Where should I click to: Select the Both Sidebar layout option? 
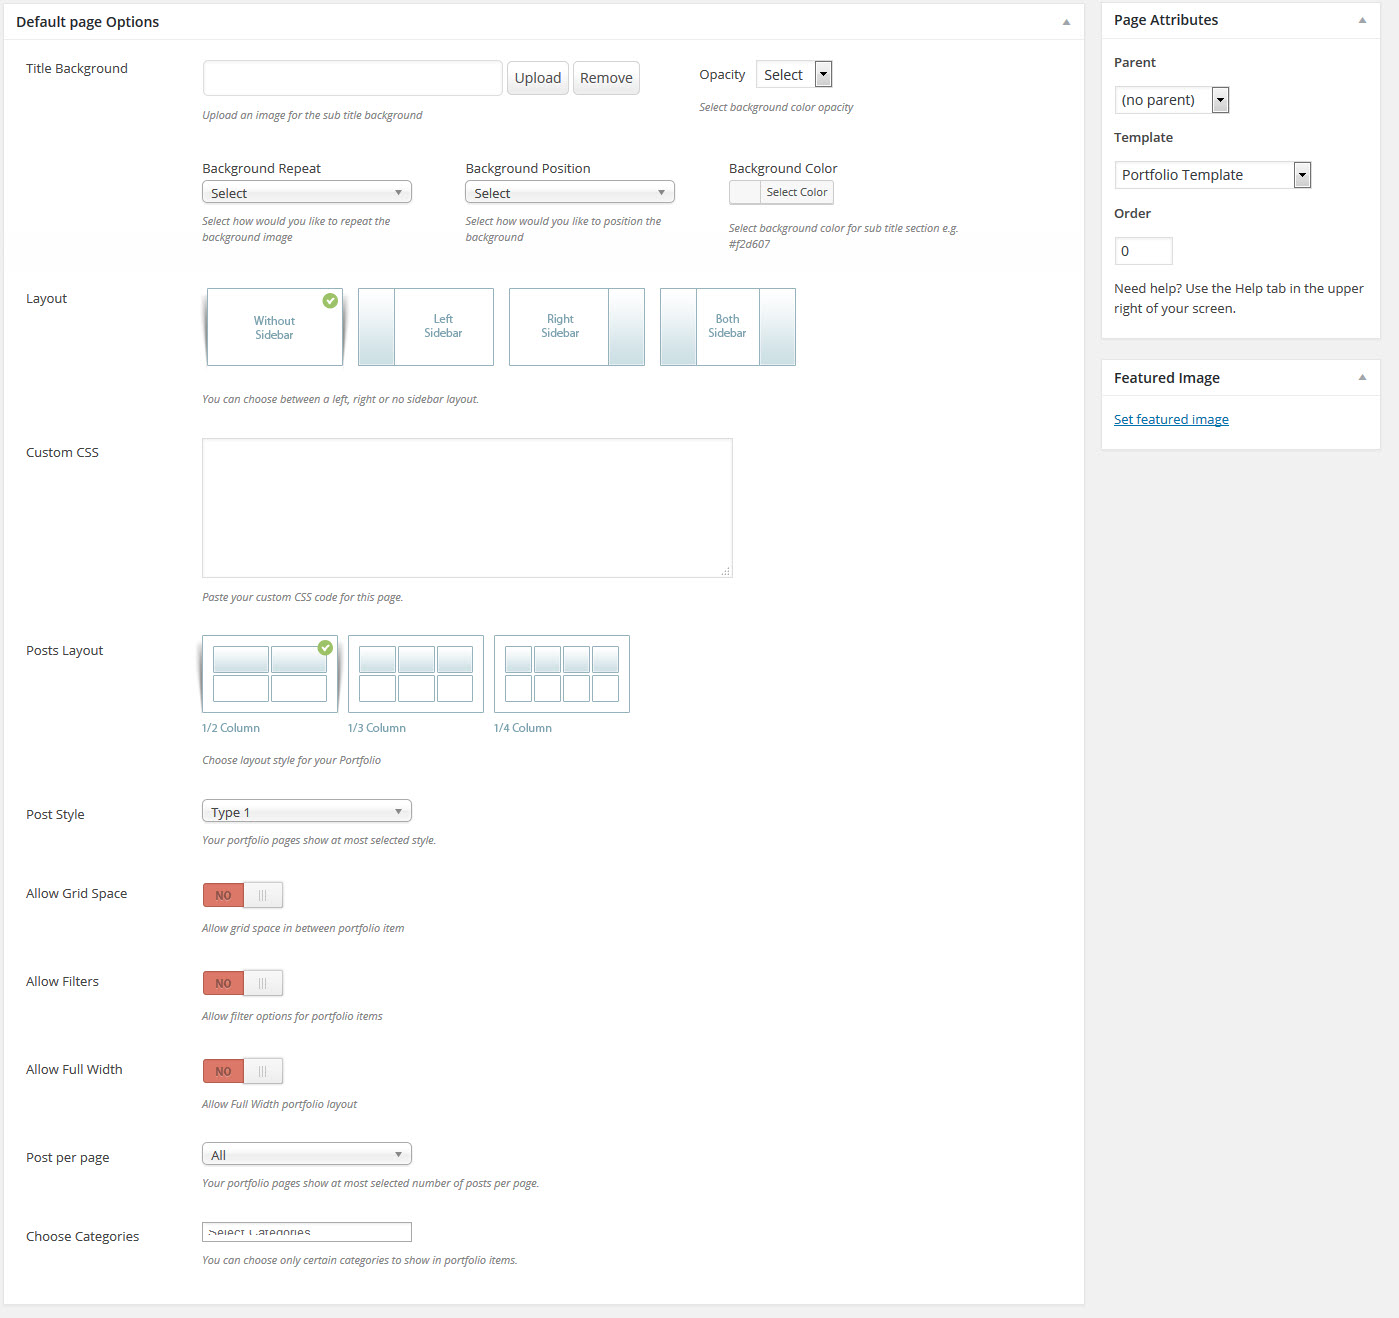(x=727, y=327)
